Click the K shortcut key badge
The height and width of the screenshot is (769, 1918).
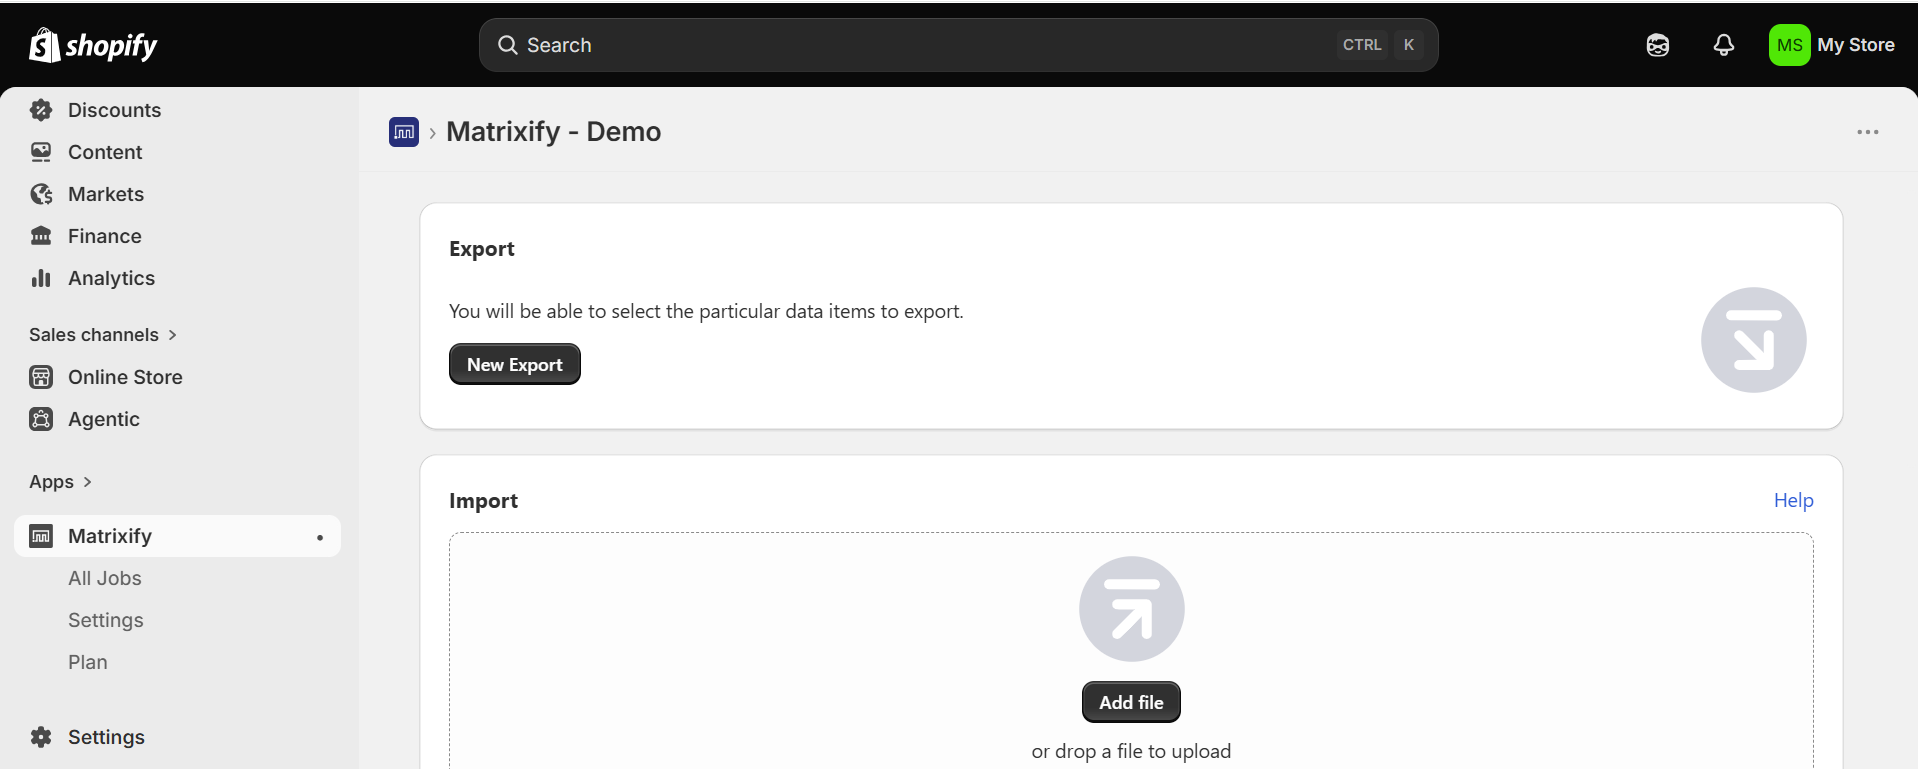click(x=1409, y=45)
